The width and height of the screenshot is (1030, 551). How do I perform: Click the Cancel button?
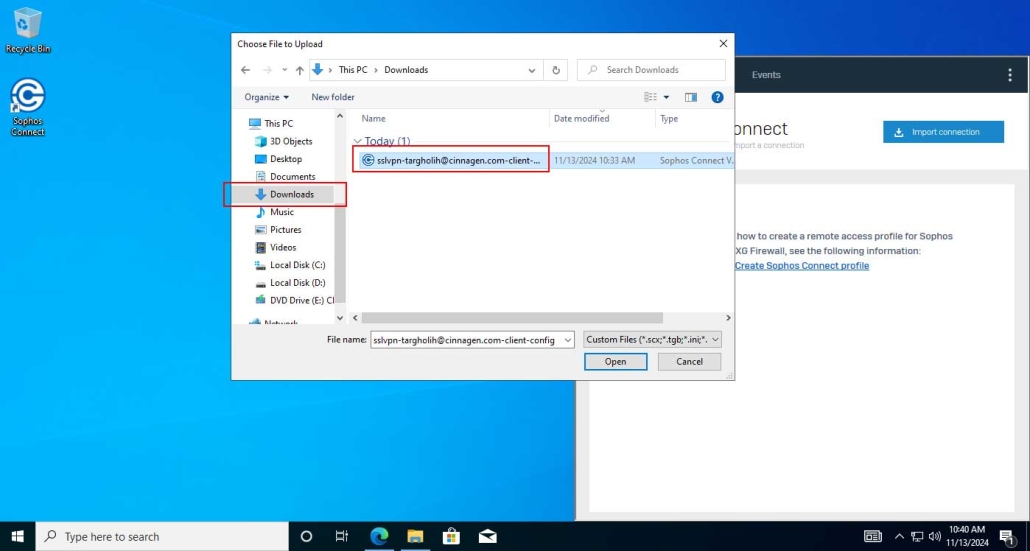pos(689,362)
